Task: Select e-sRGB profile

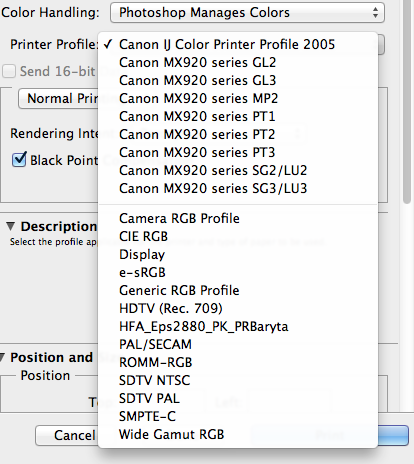Action: pos(238,272)
